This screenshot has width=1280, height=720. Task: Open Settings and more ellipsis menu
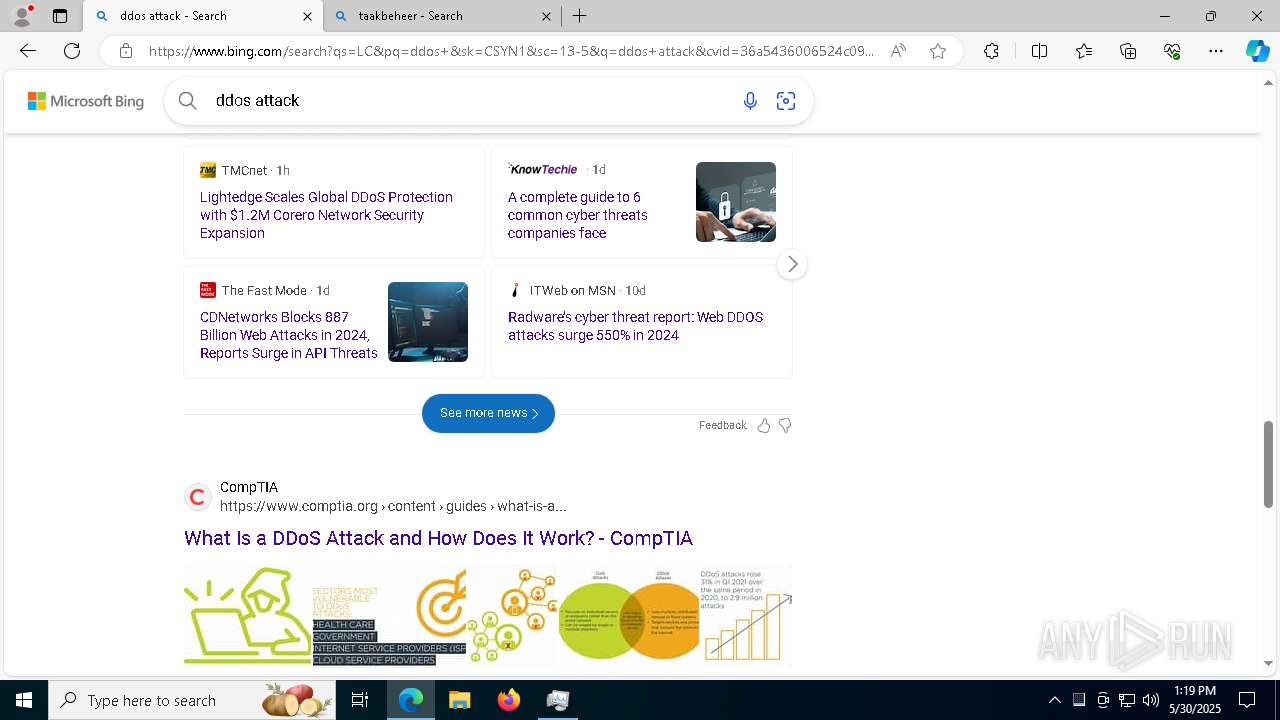click(1216, 51)
